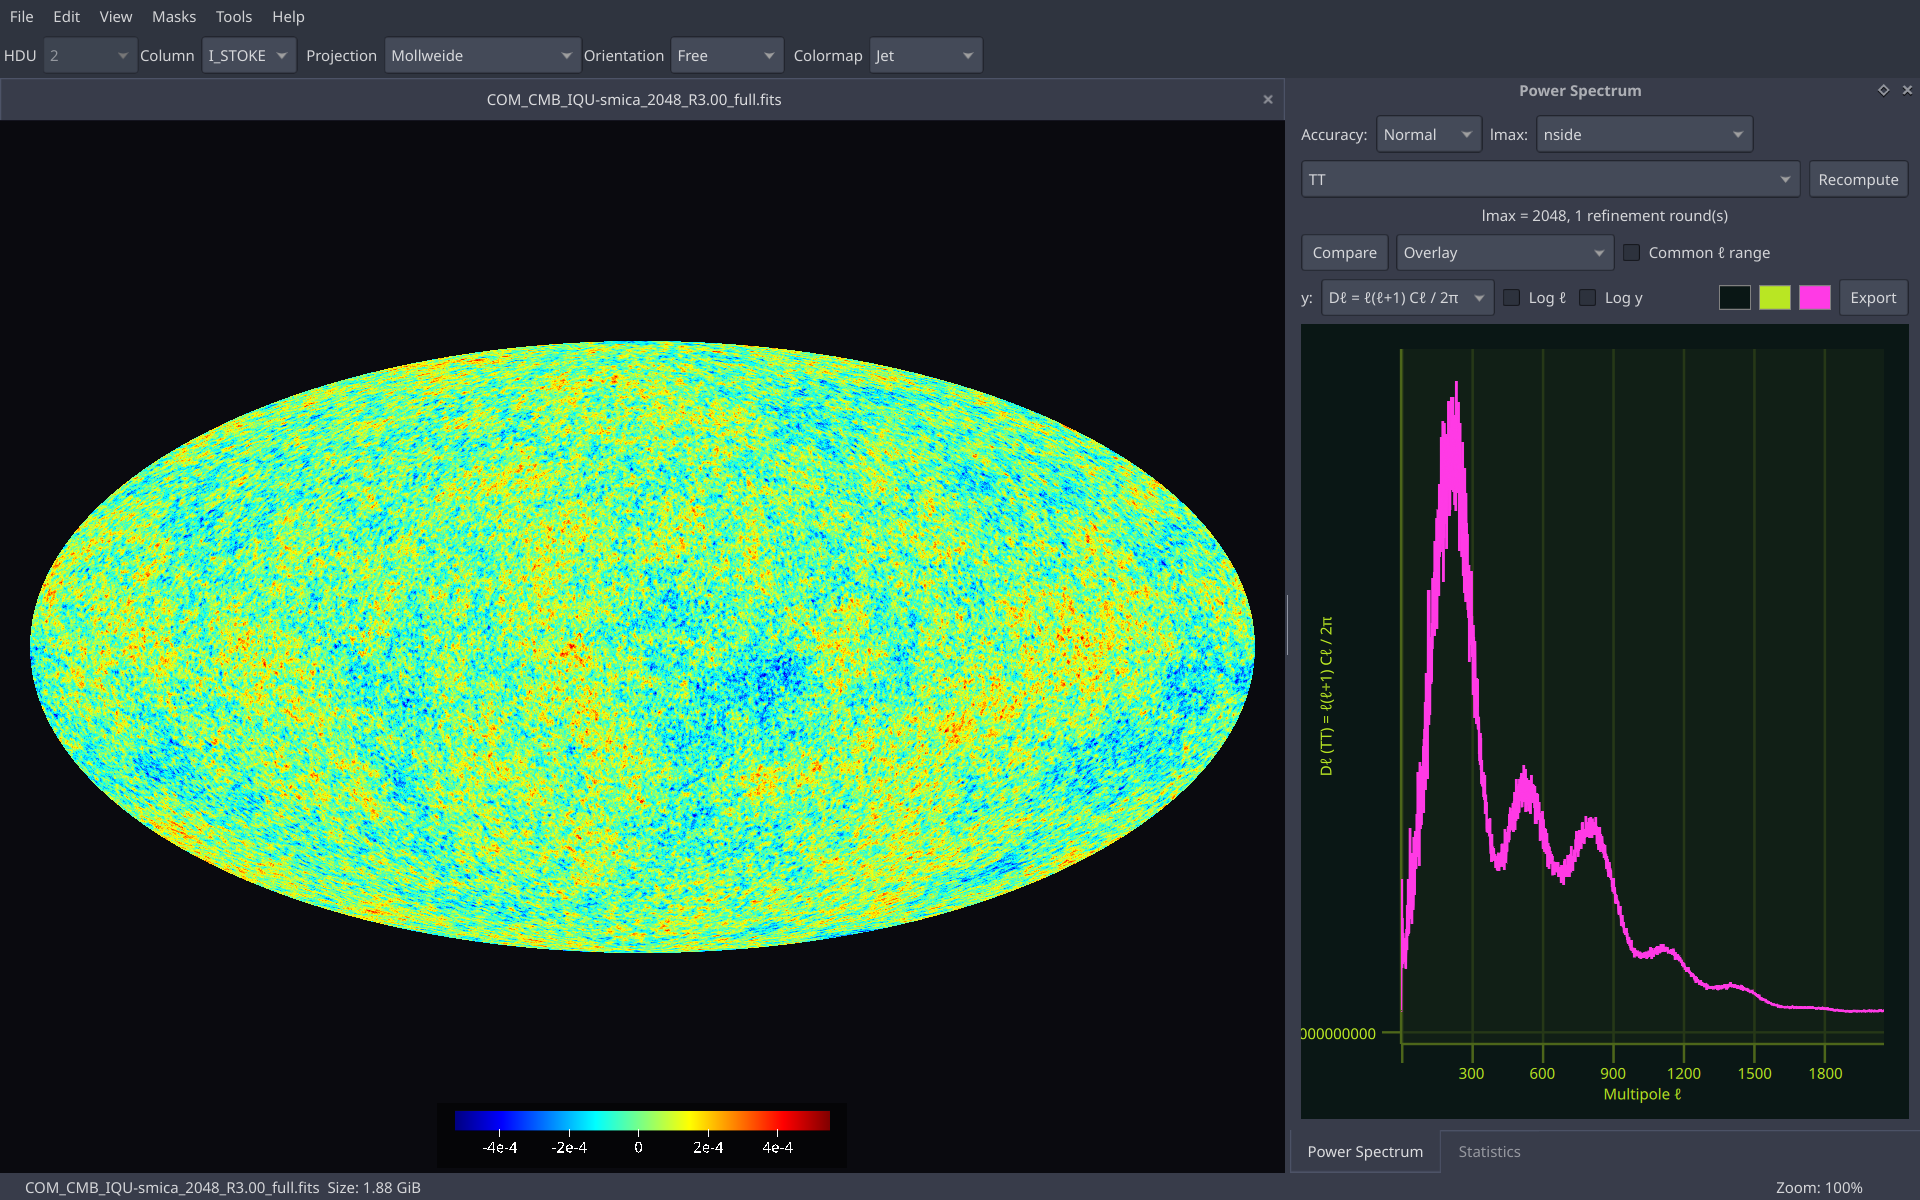This screenshot has height=1200, width=1920.
Task: Open the Column I_STOKE dropdown
Action: [249, 56]
